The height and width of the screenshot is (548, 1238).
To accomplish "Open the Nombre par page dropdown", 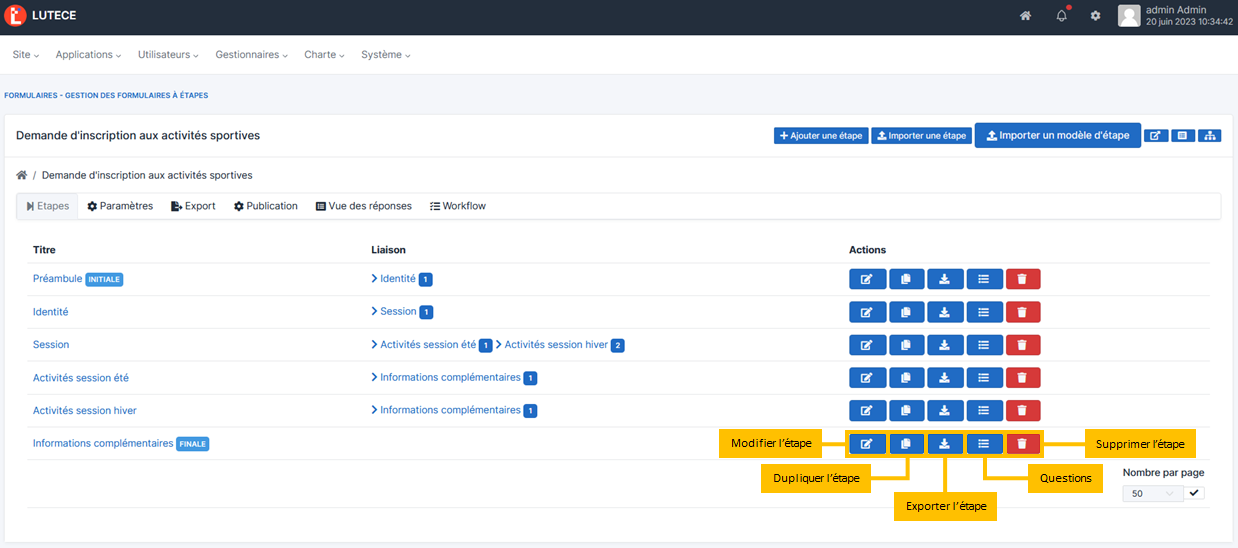I will (1152, 493).
